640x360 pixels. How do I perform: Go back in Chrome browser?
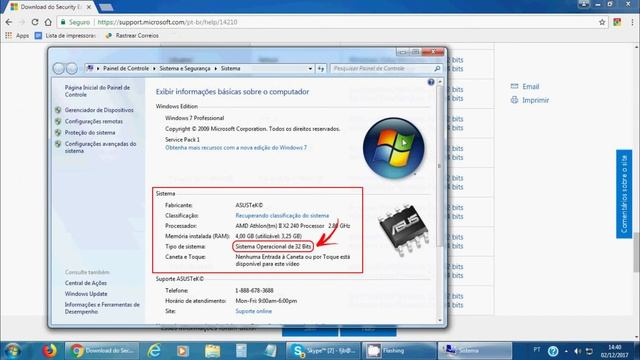[9, 22]
